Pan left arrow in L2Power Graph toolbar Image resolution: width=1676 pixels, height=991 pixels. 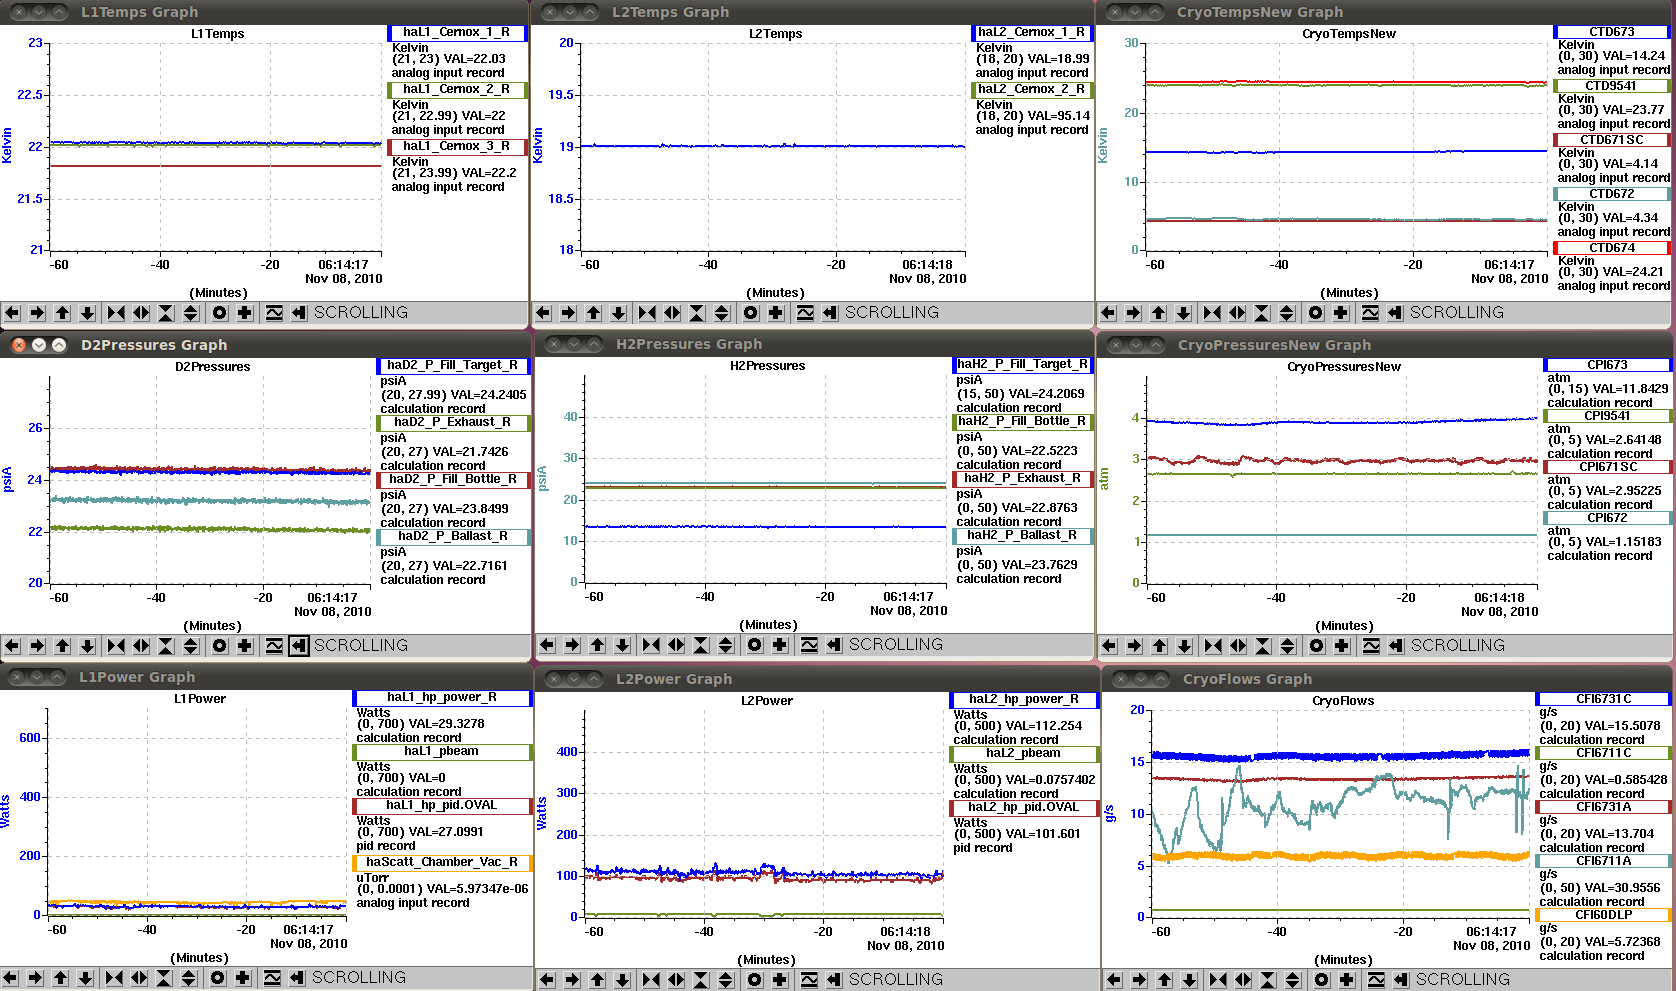[547, 980]
